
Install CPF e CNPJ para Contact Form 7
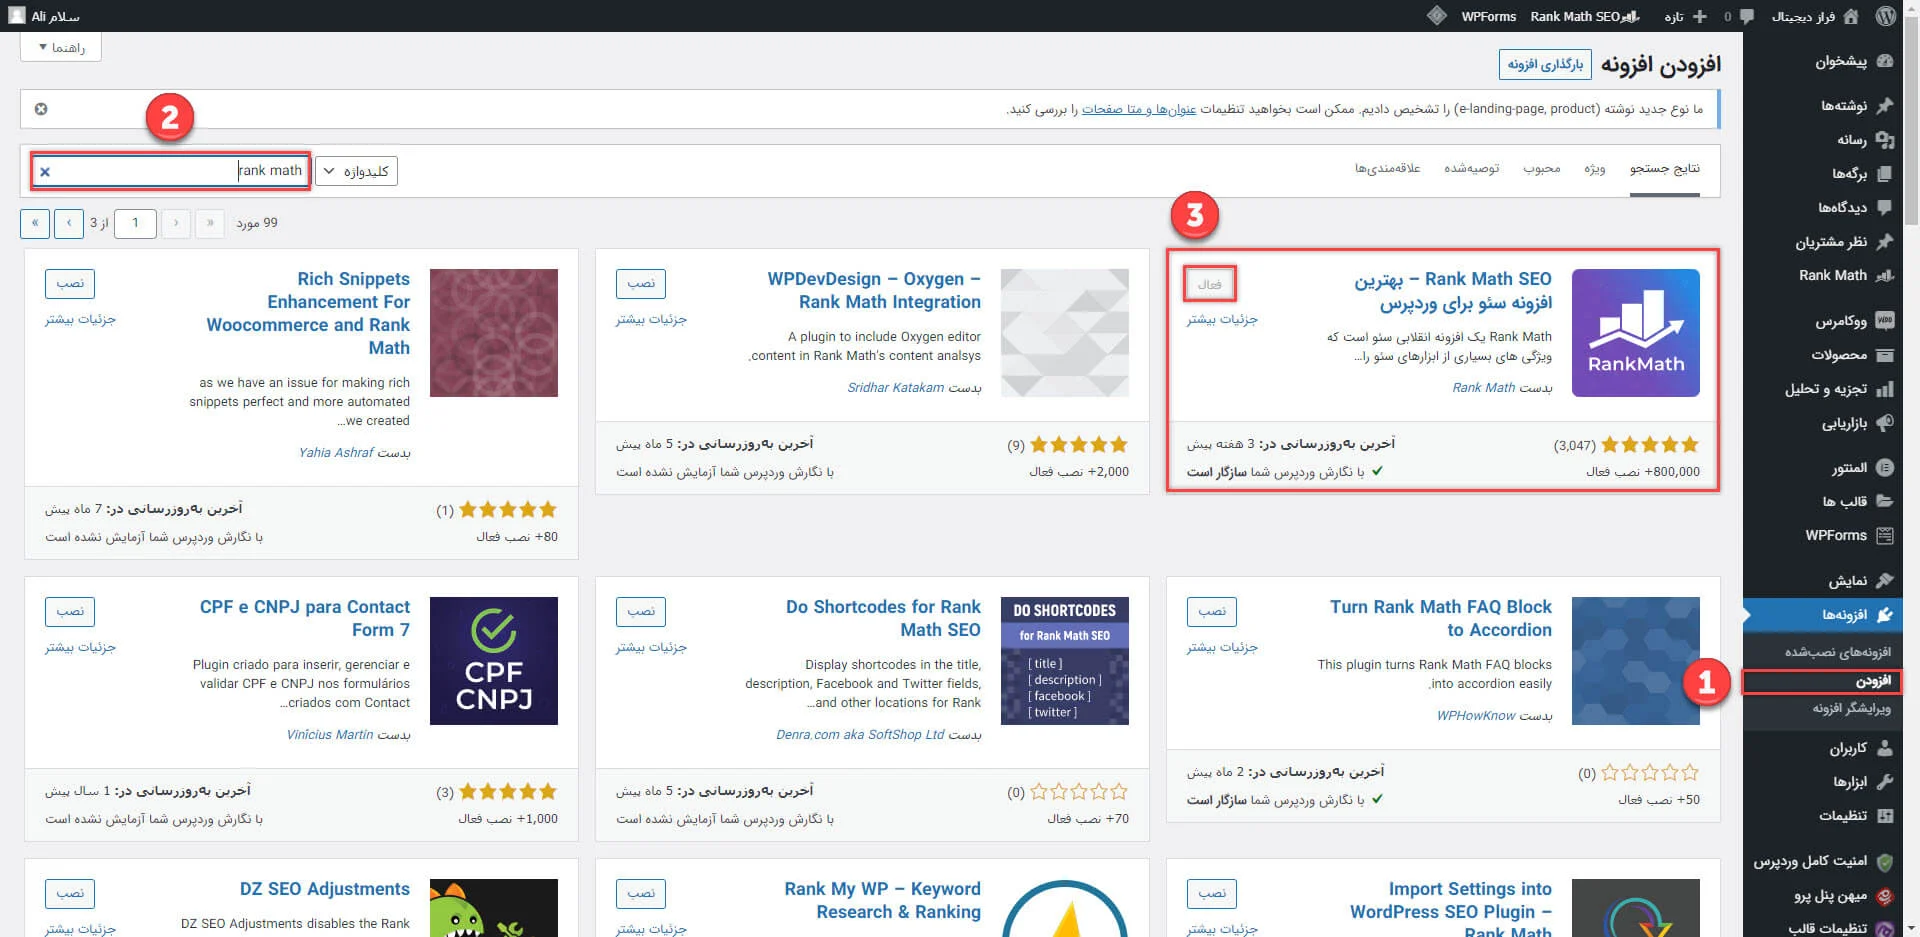tap(70, 611)
